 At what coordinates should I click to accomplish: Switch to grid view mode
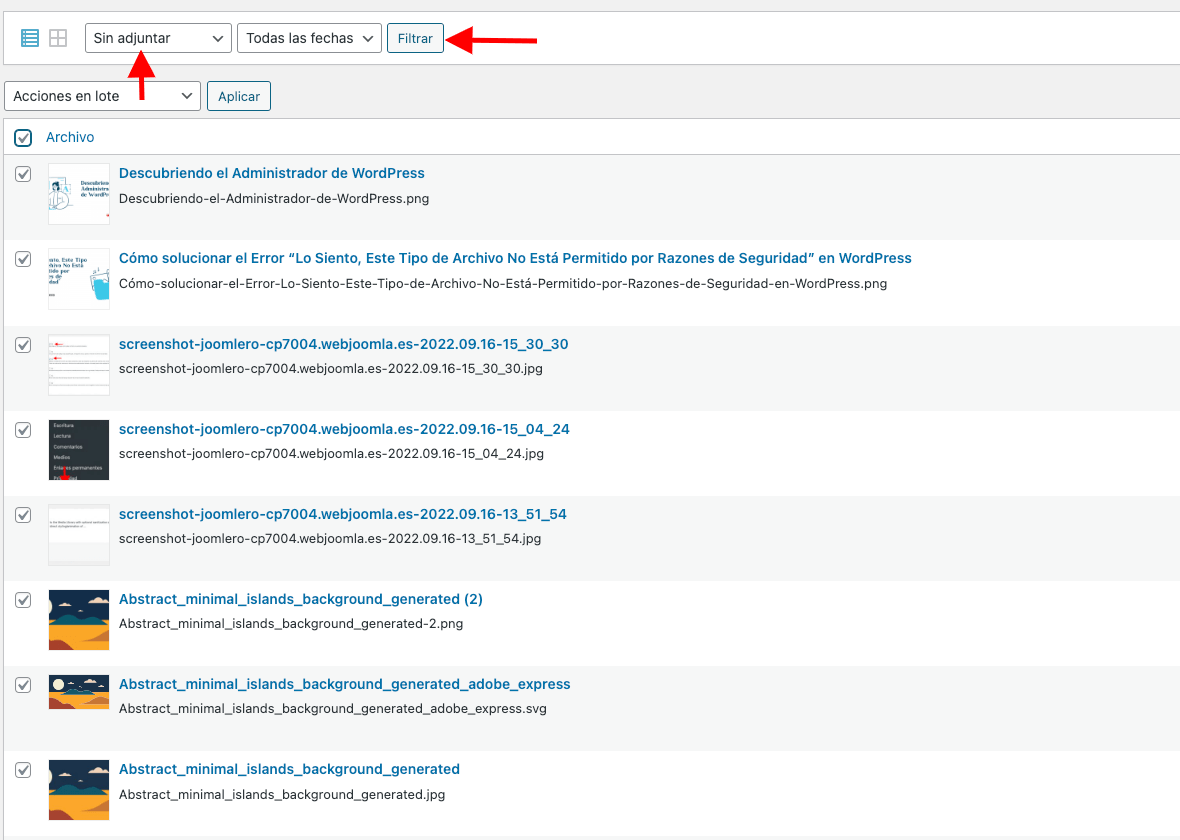coord(58,38)
